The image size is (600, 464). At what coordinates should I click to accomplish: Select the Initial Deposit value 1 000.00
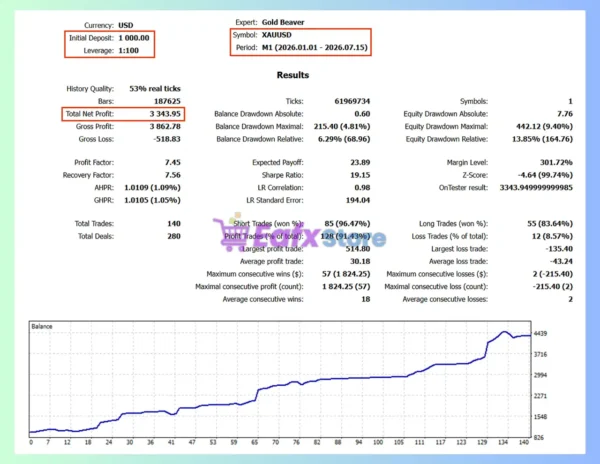point(134,38)
